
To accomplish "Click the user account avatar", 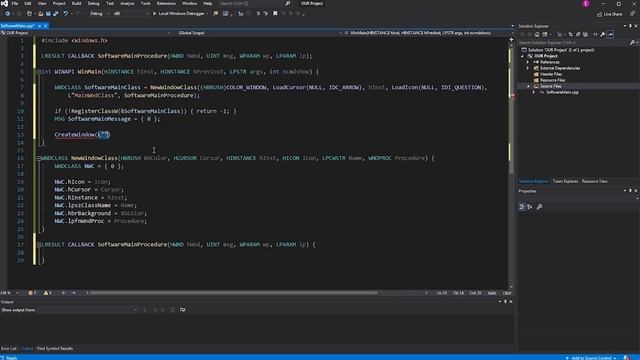I will (586, 3).
